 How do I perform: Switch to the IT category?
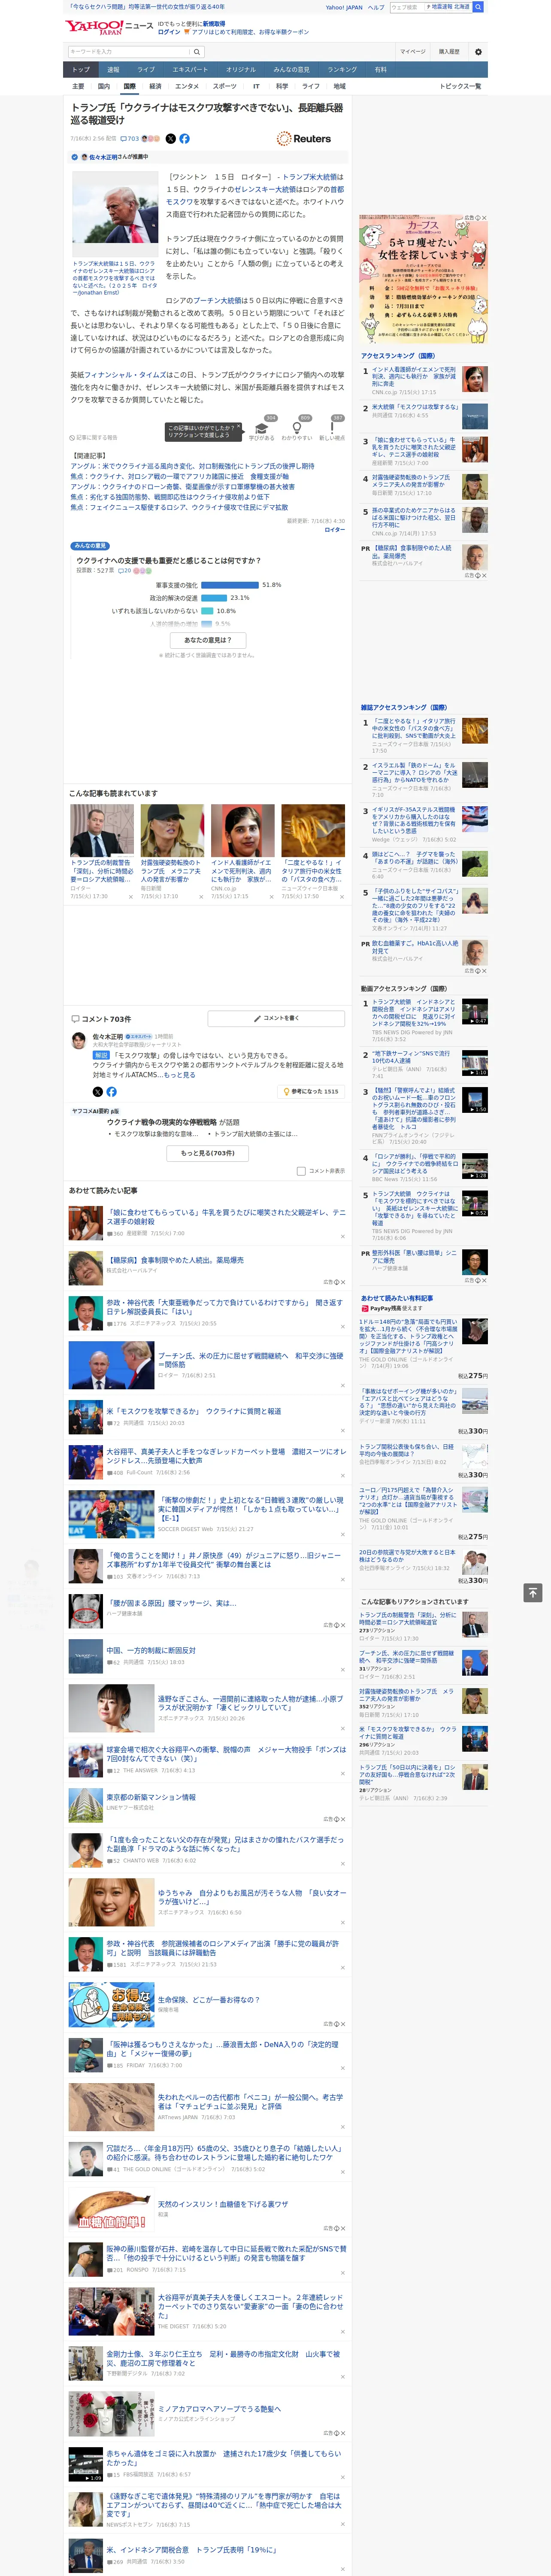(x=256, y=86)
